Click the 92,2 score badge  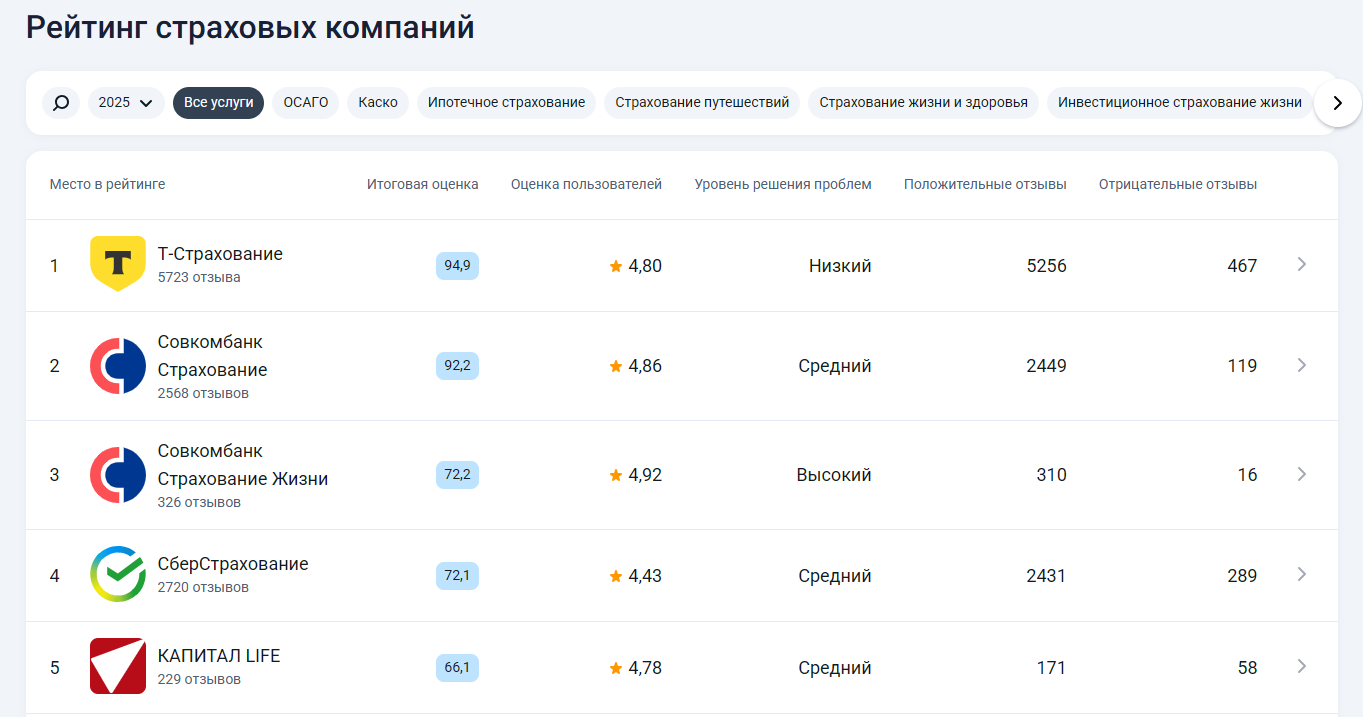coord(457,366)
